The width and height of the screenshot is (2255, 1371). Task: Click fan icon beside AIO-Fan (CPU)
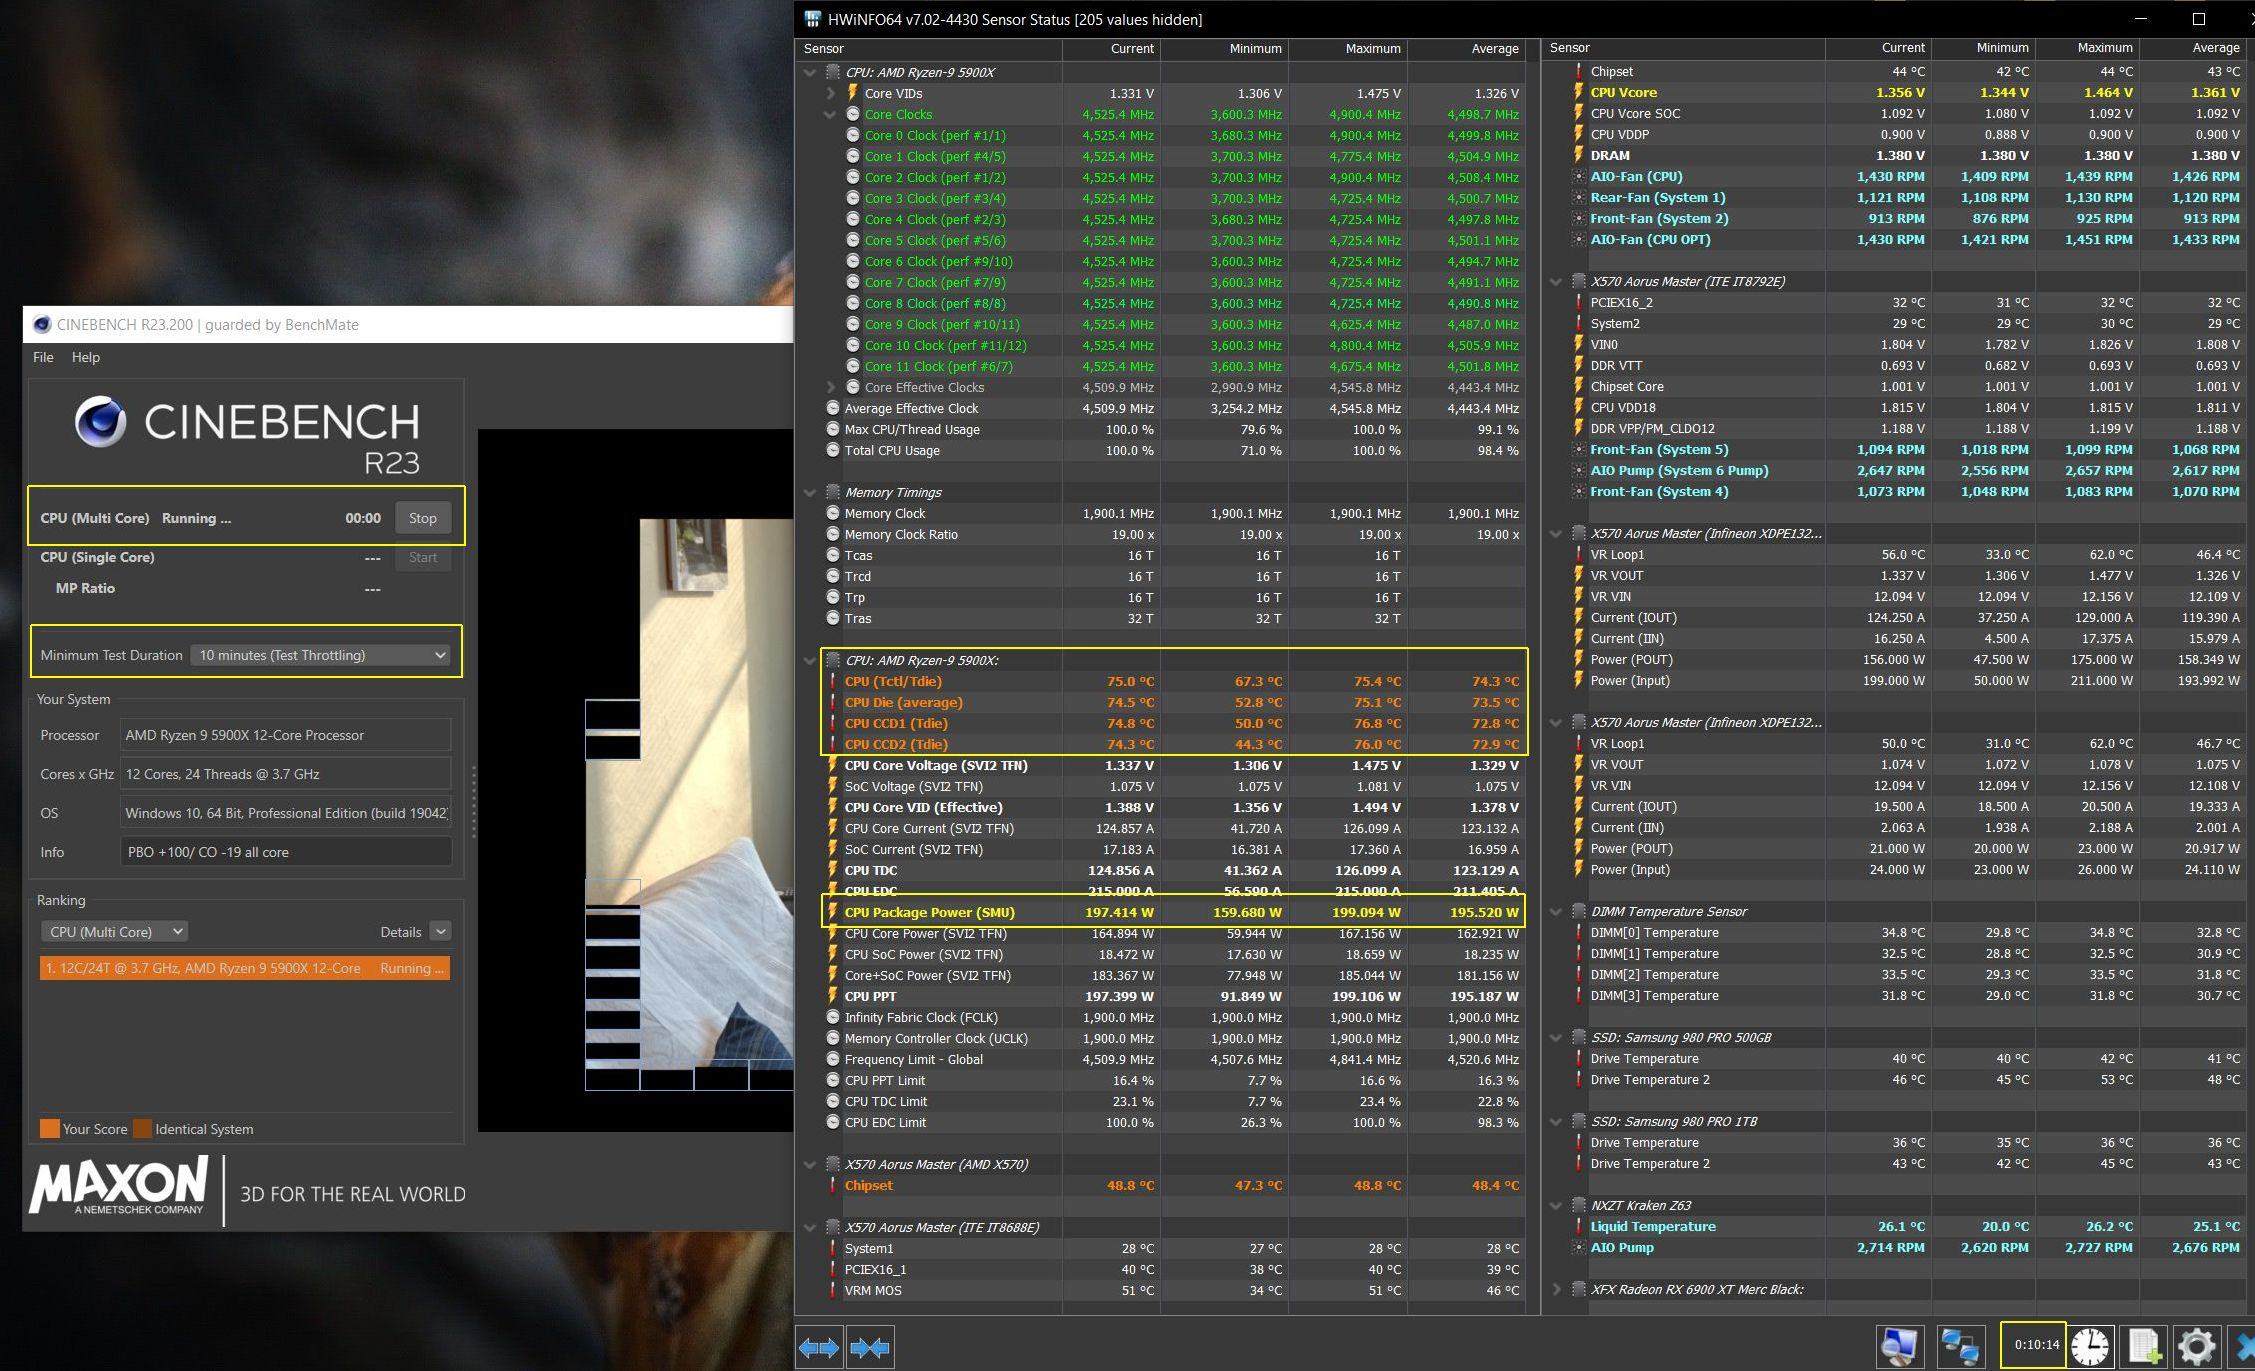(1578, 176)
